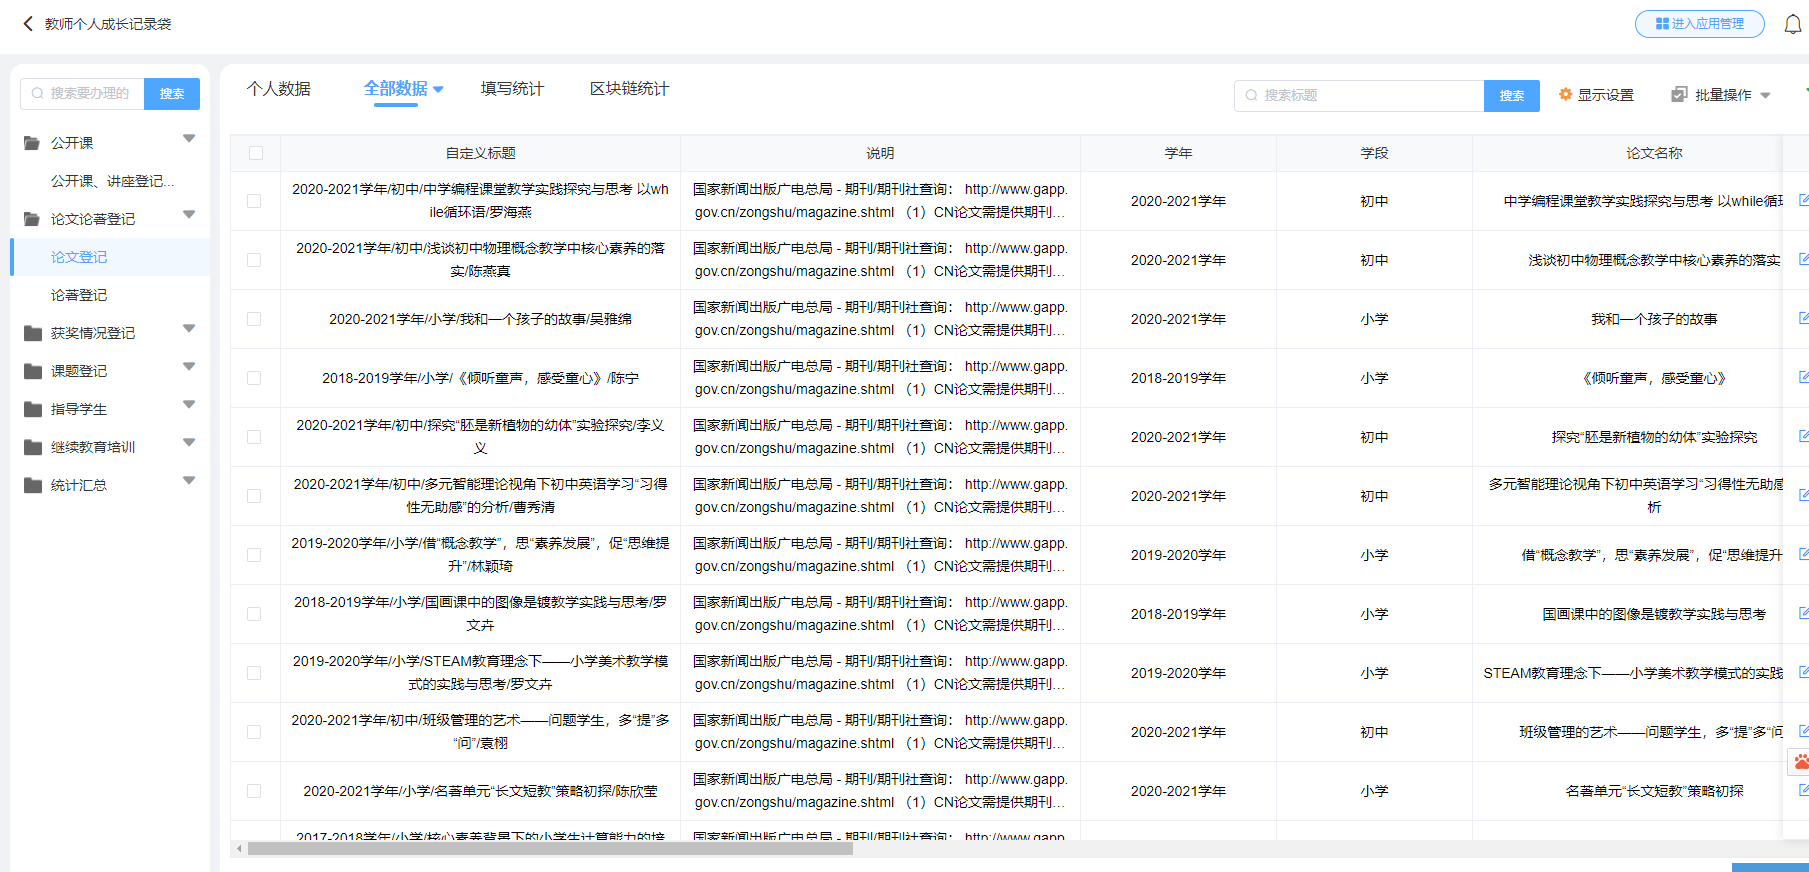Click edit icon for 借概念教学 row
Viewport: 1809px width, 872px height.
click(1803, 554)
